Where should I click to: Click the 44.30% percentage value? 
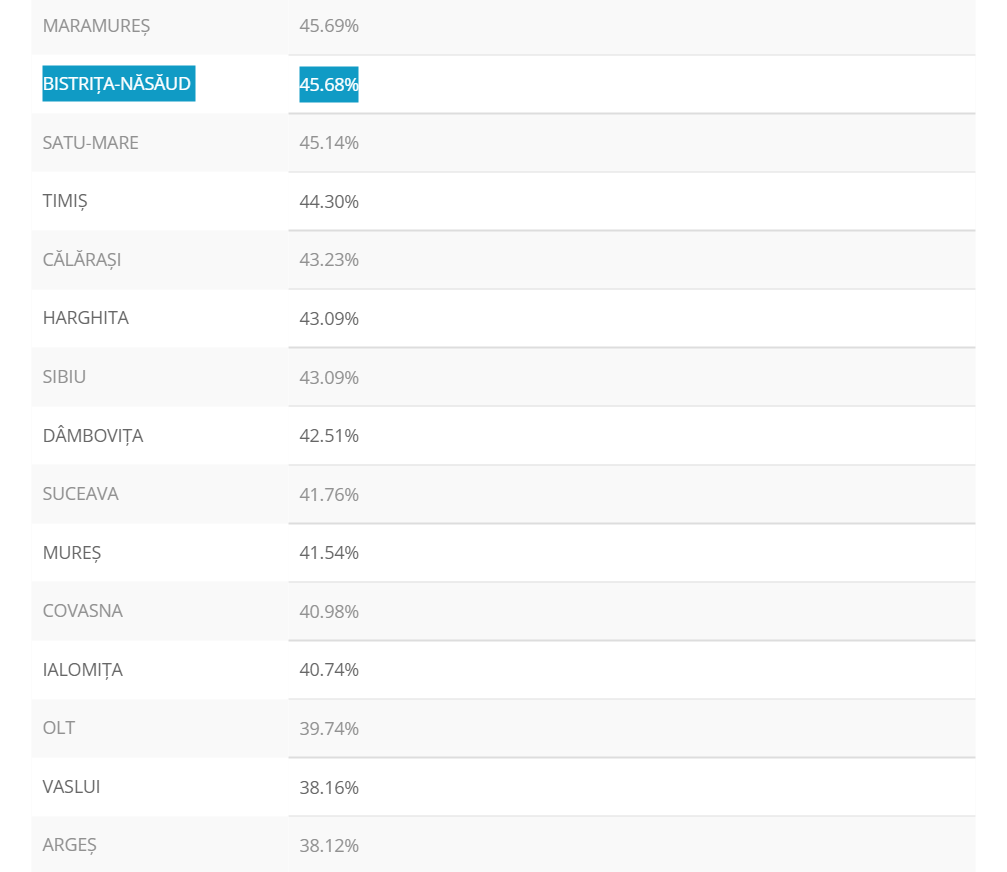click(329, 202)
